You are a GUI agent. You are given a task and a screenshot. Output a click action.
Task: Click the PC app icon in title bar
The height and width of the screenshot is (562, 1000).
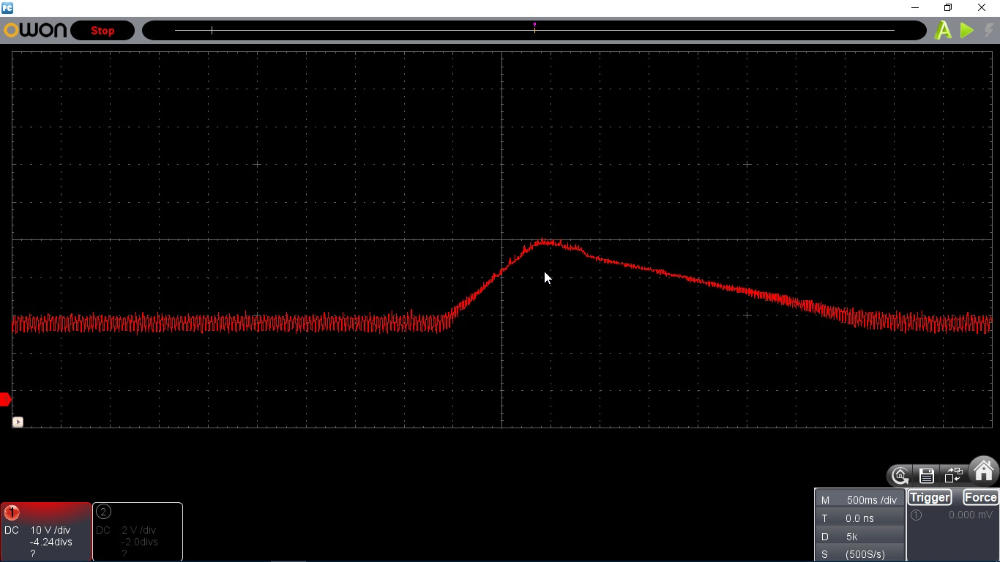point(7,8)
